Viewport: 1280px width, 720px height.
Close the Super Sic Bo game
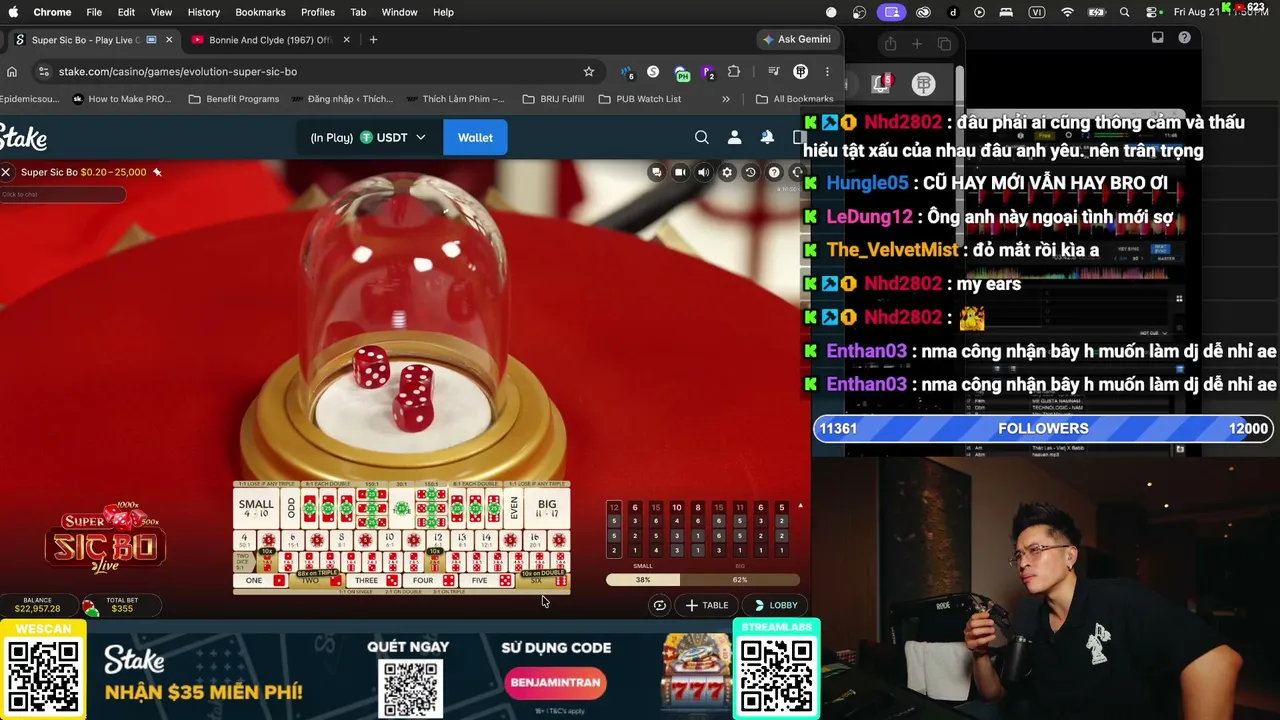point(6,172)
